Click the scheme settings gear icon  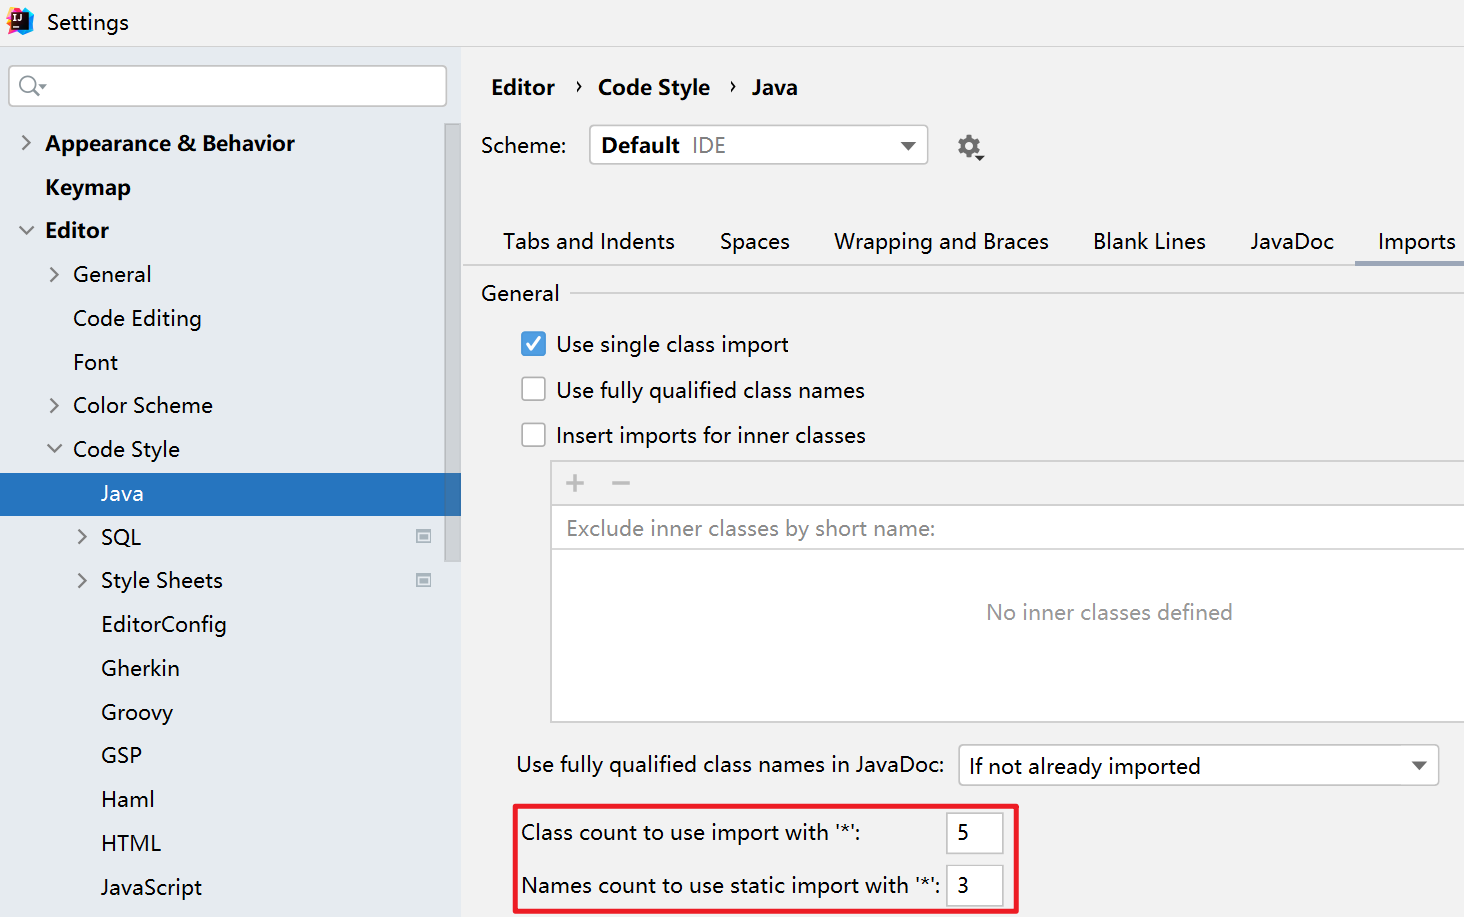[969, 147]
